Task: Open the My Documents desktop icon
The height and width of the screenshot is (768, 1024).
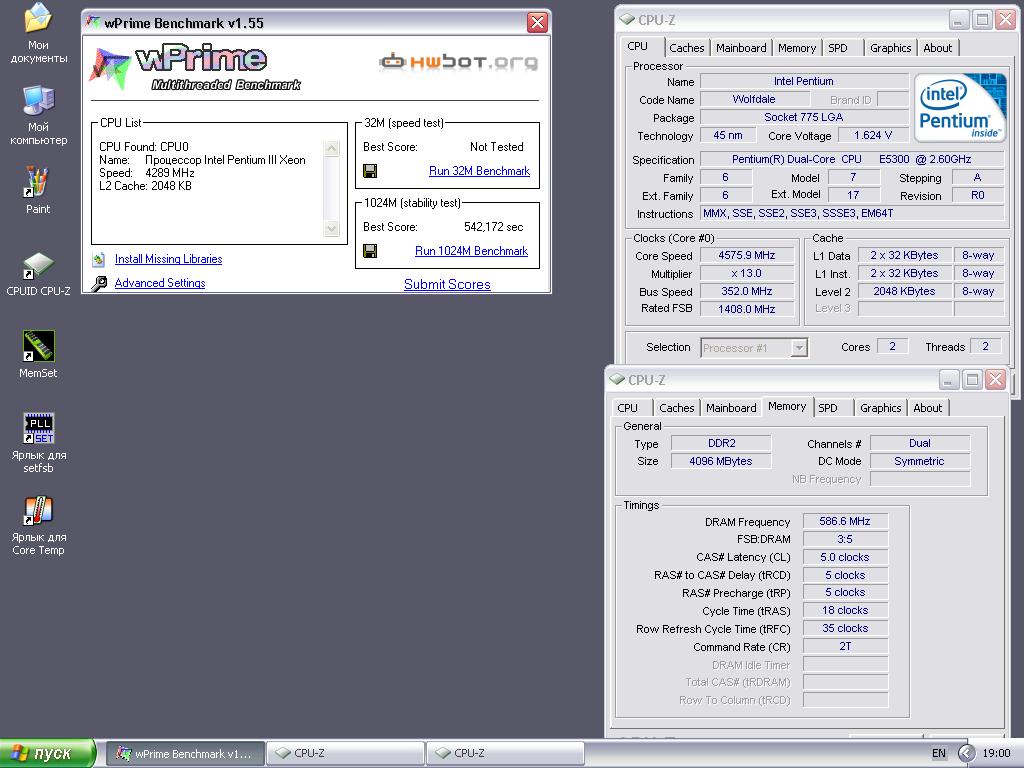Action: click(x=39, y=33)
